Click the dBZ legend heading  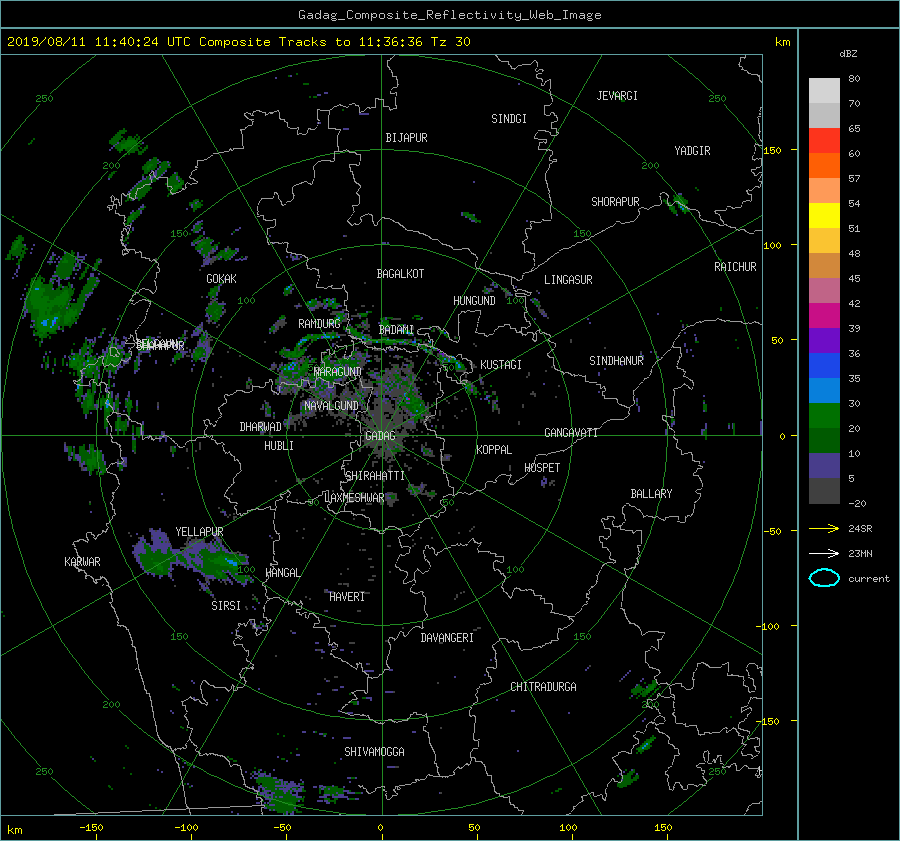coord(848,54)
